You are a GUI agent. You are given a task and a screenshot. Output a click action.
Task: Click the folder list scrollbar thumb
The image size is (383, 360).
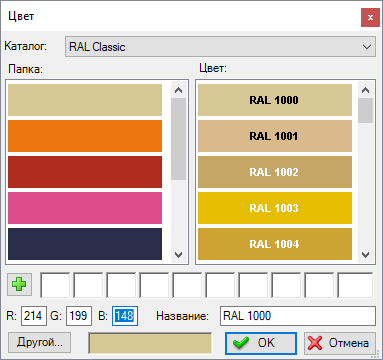[179, 139]
